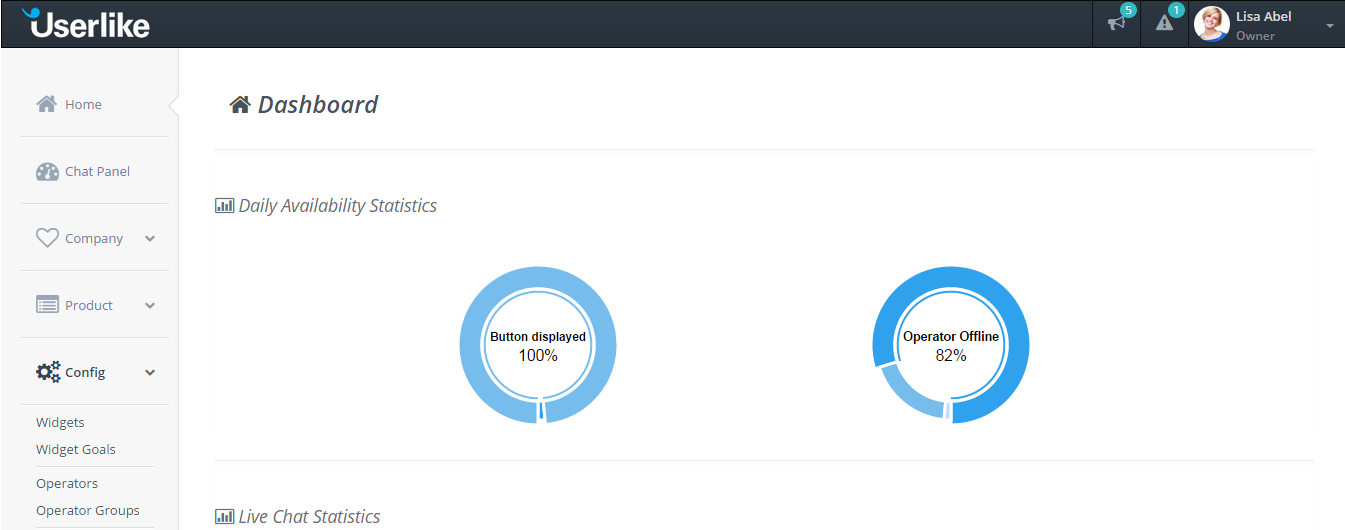
Task: Click Lisa Abel's profile avatar
Action: [x=1212, y=24]
